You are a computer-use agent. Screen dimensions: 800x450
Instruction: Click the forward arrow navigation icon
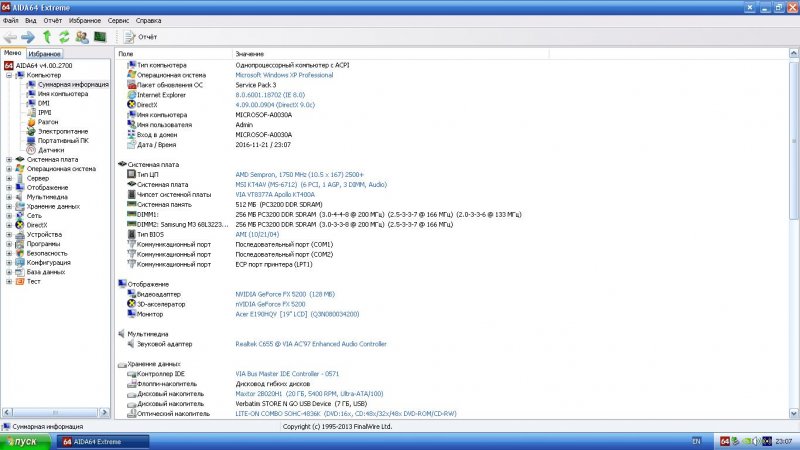click(x=28, y=37)
